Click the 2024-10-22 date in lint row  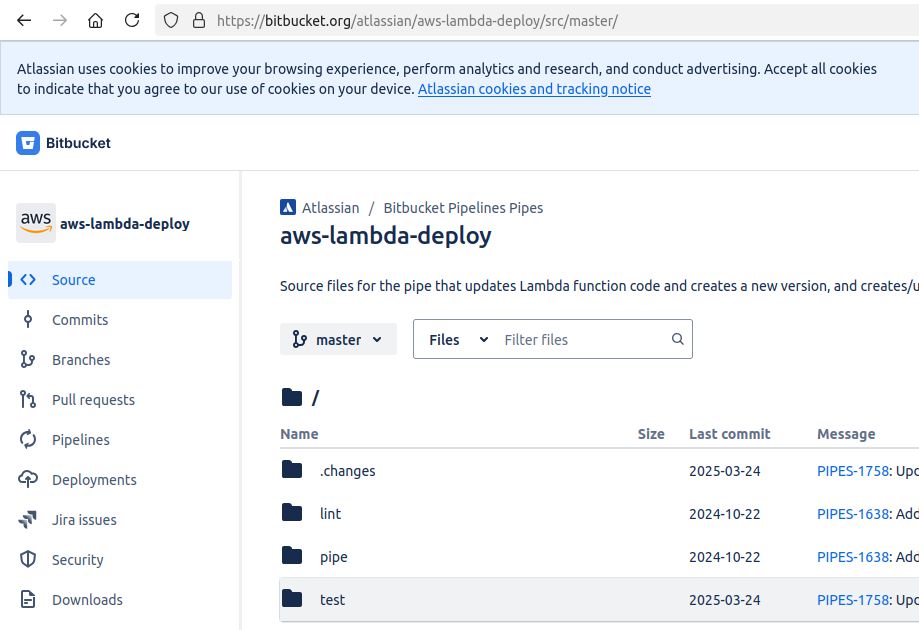(x=724, y=513)
